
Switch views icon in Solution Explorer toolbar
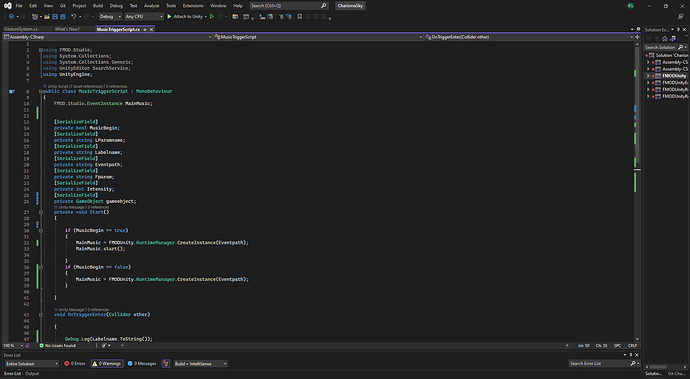point(672,39)
